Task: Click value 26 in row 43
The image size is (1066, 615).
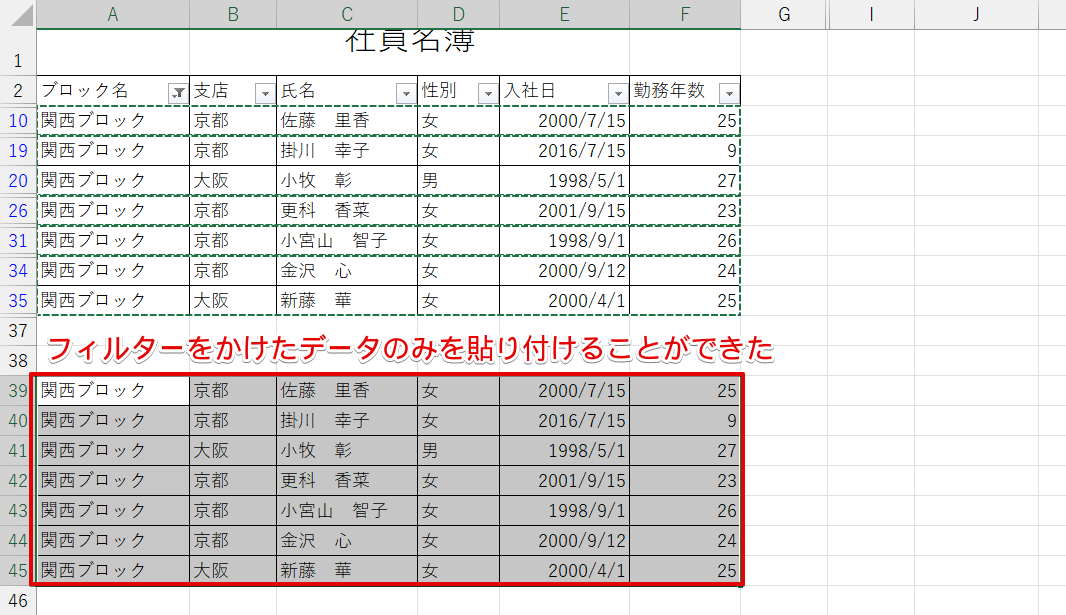Action: pyautogui.click(x=727, y=510)
